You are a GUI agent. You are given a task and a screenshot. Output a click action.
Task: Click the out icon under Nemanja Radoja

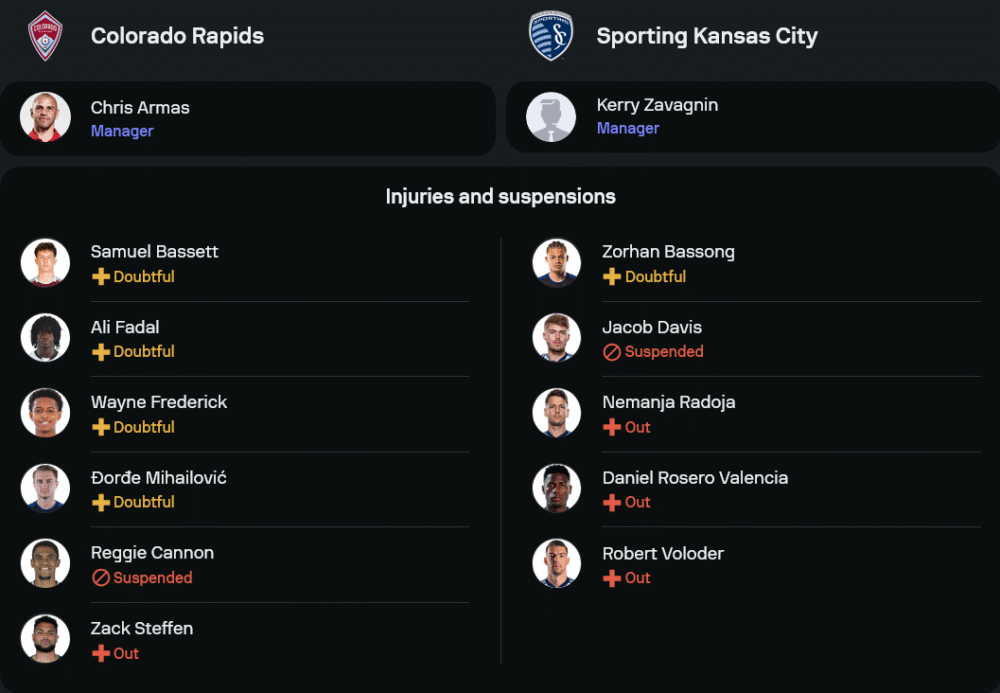coord(612,427)
